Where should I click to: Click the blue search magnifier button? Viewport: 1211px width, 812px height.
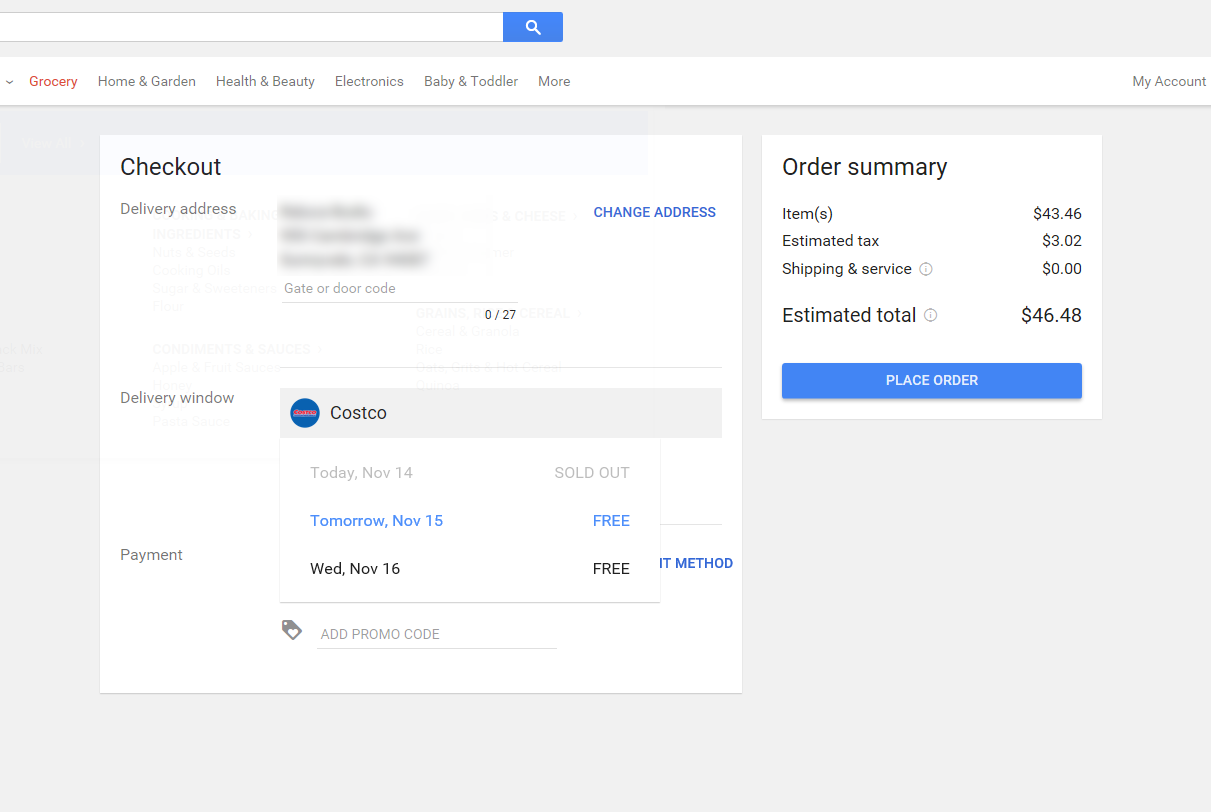532,27
